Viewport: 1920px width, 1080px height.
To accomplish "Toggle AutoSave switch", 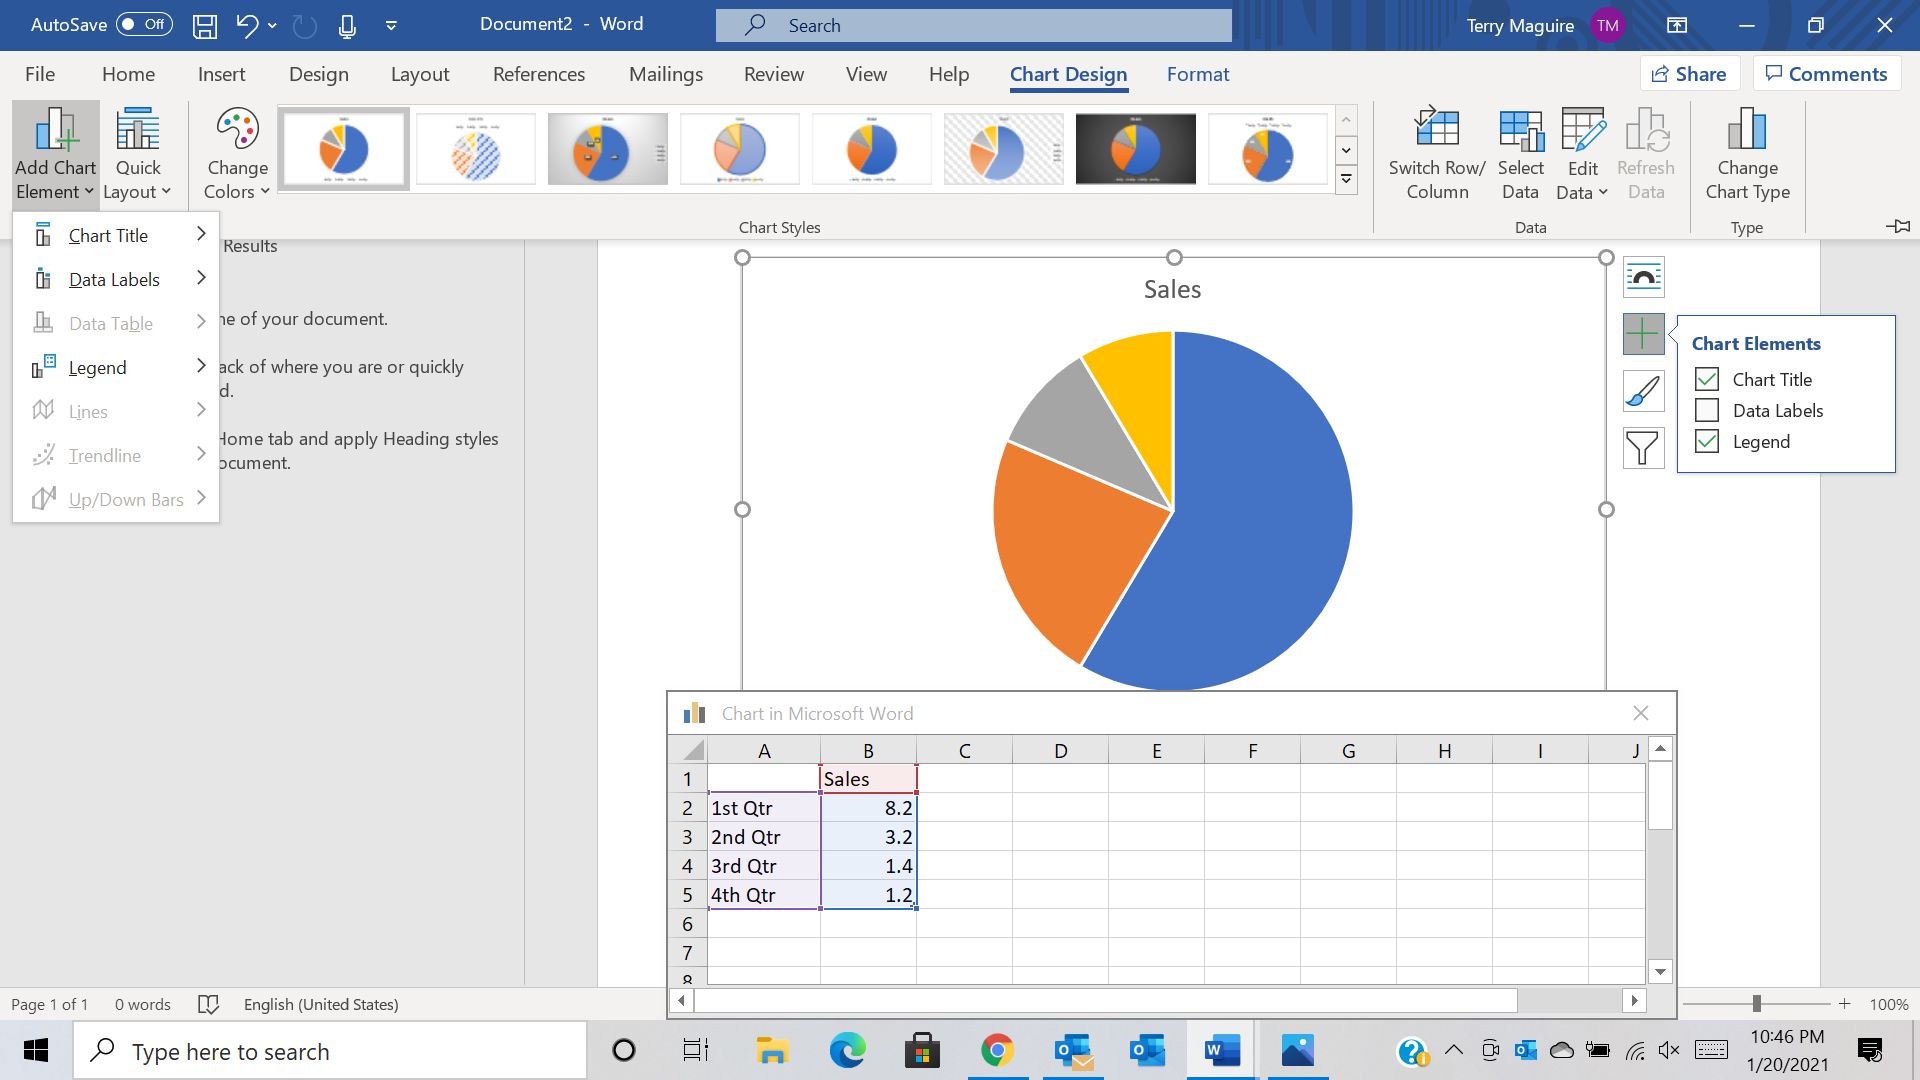I will click(x=143, y=25).
